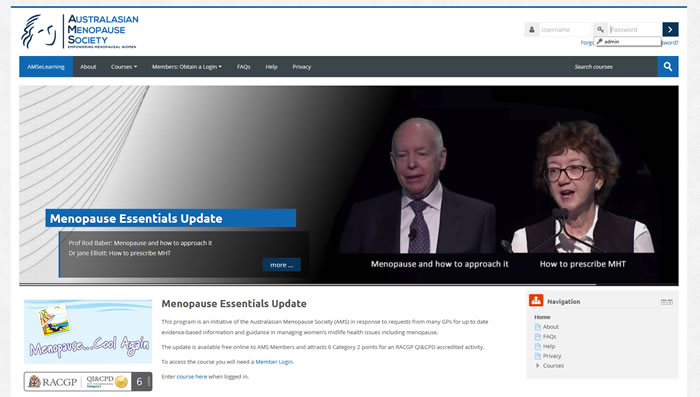Click the Menopause Essentials Update banner title
The width and height of the screenshot is (700, 397).
point(171,218)
